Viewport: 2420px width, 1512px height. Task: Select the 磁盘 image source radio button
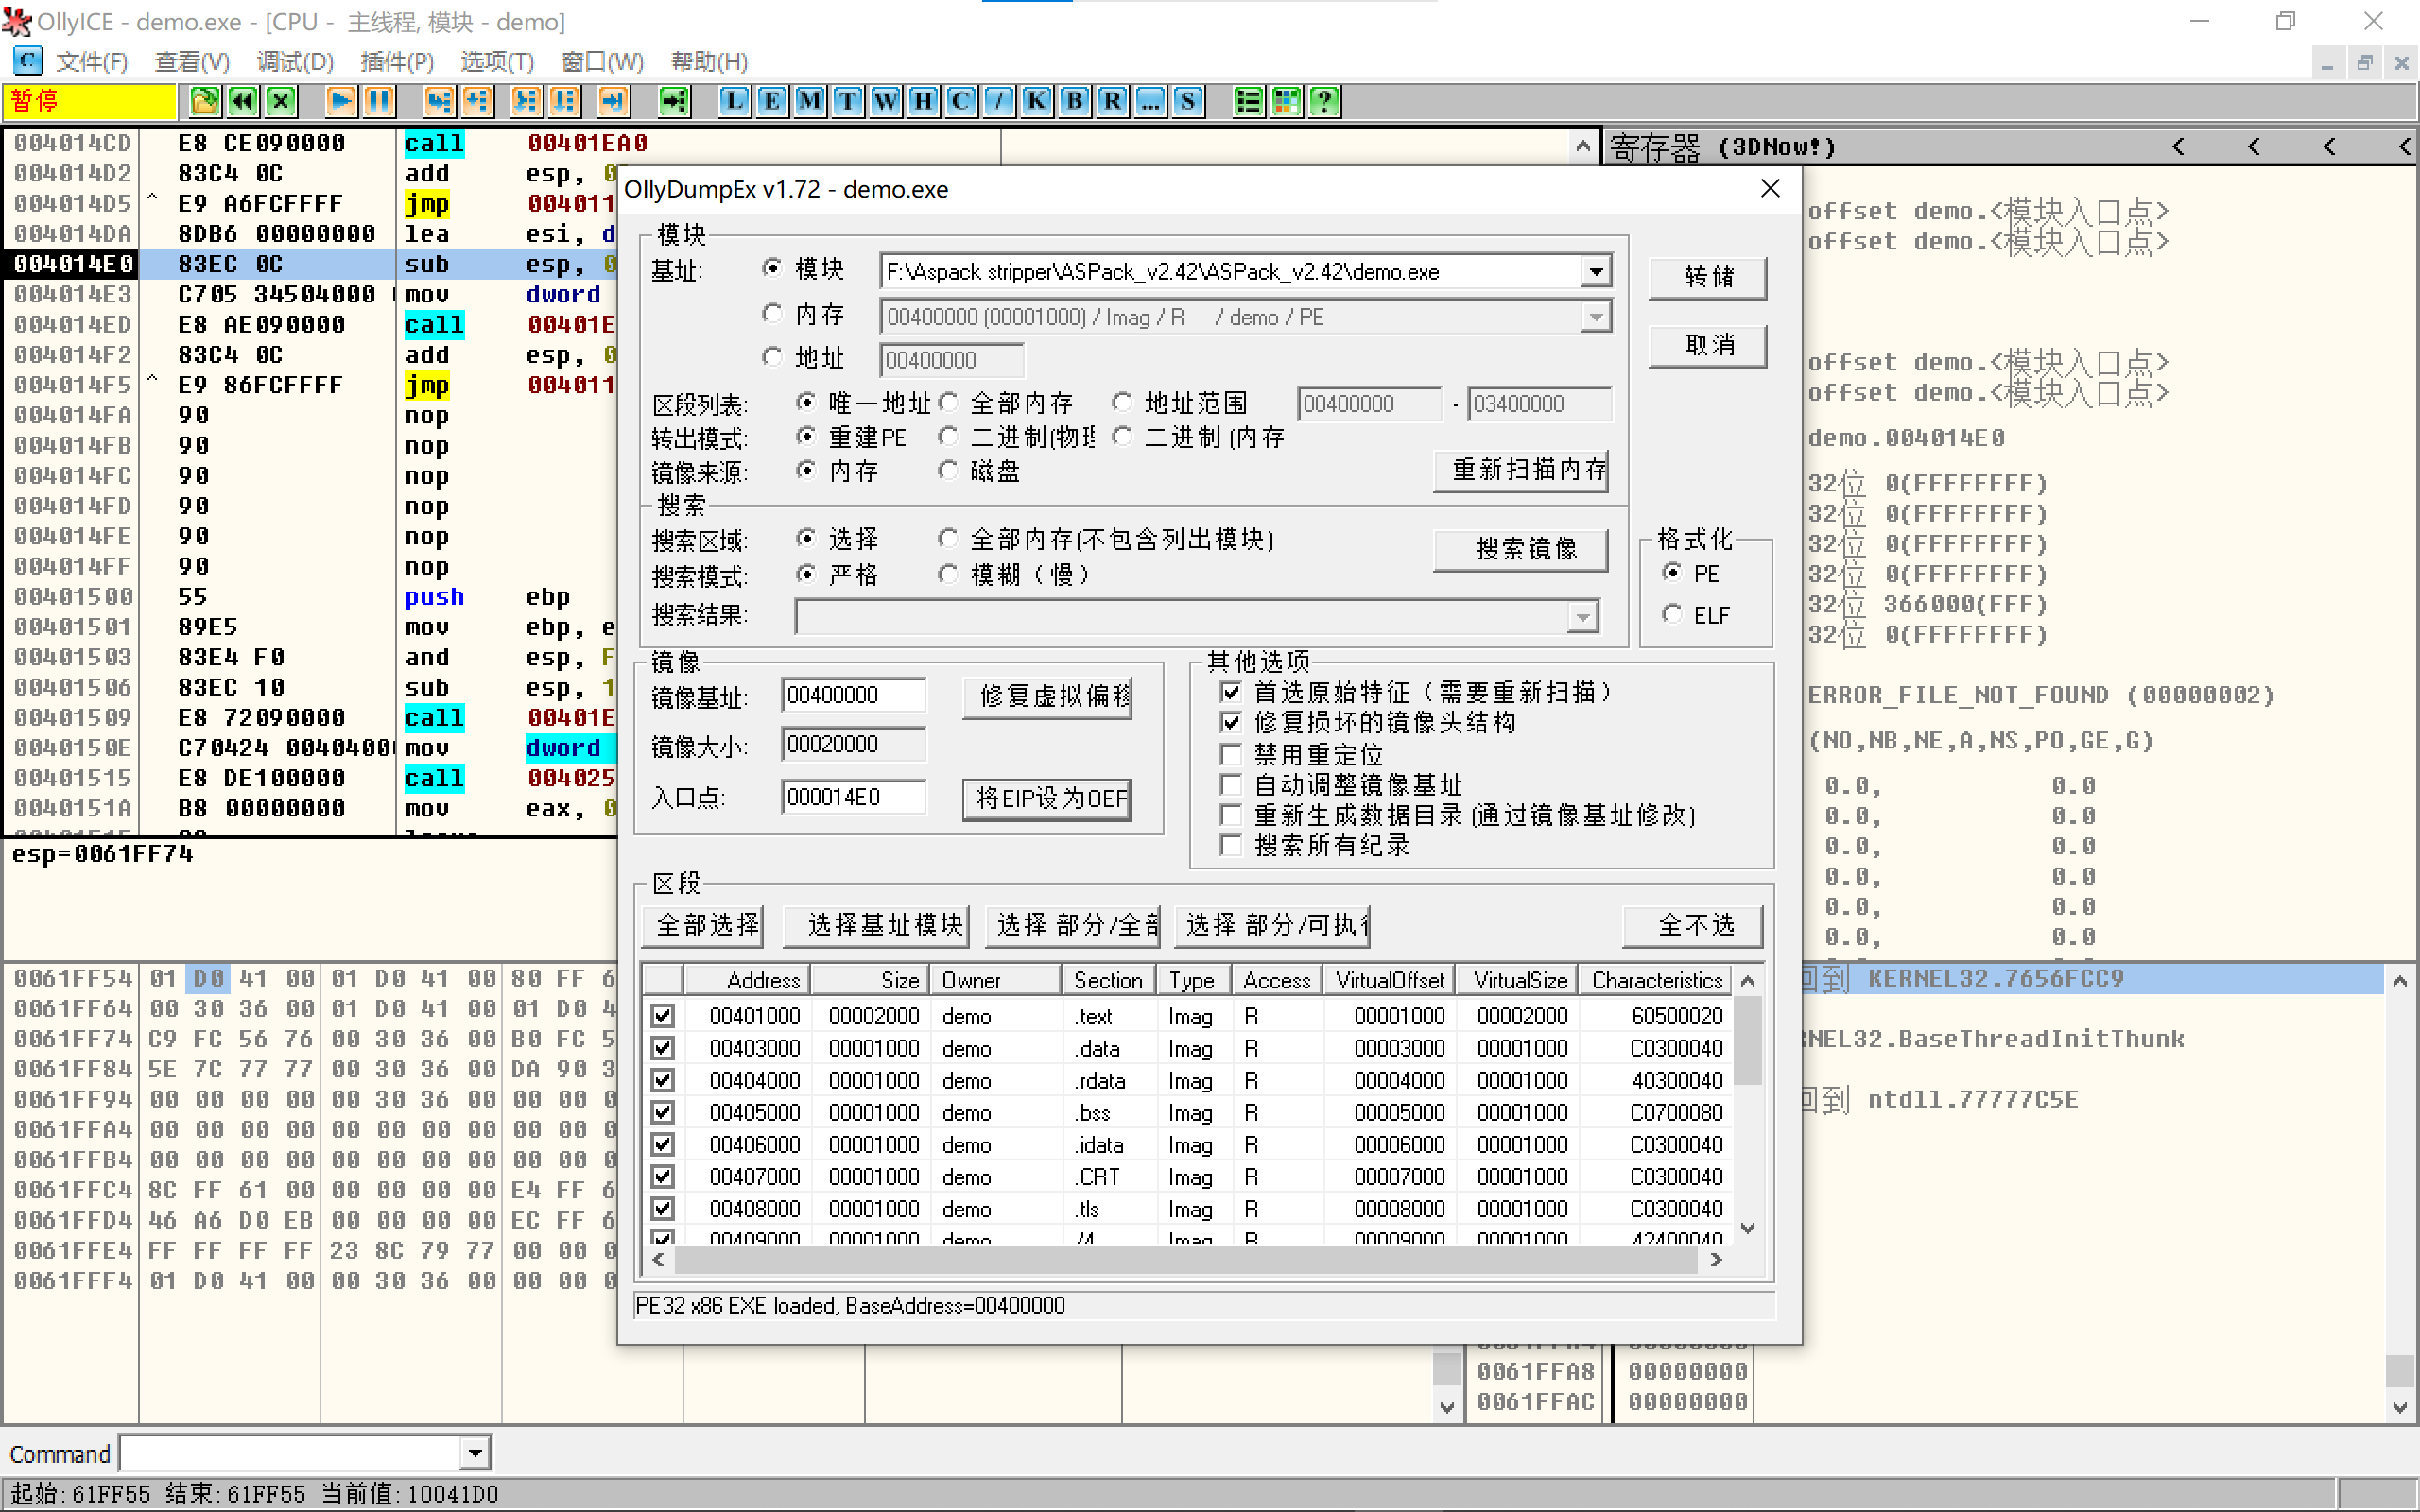tap(948, 471)
